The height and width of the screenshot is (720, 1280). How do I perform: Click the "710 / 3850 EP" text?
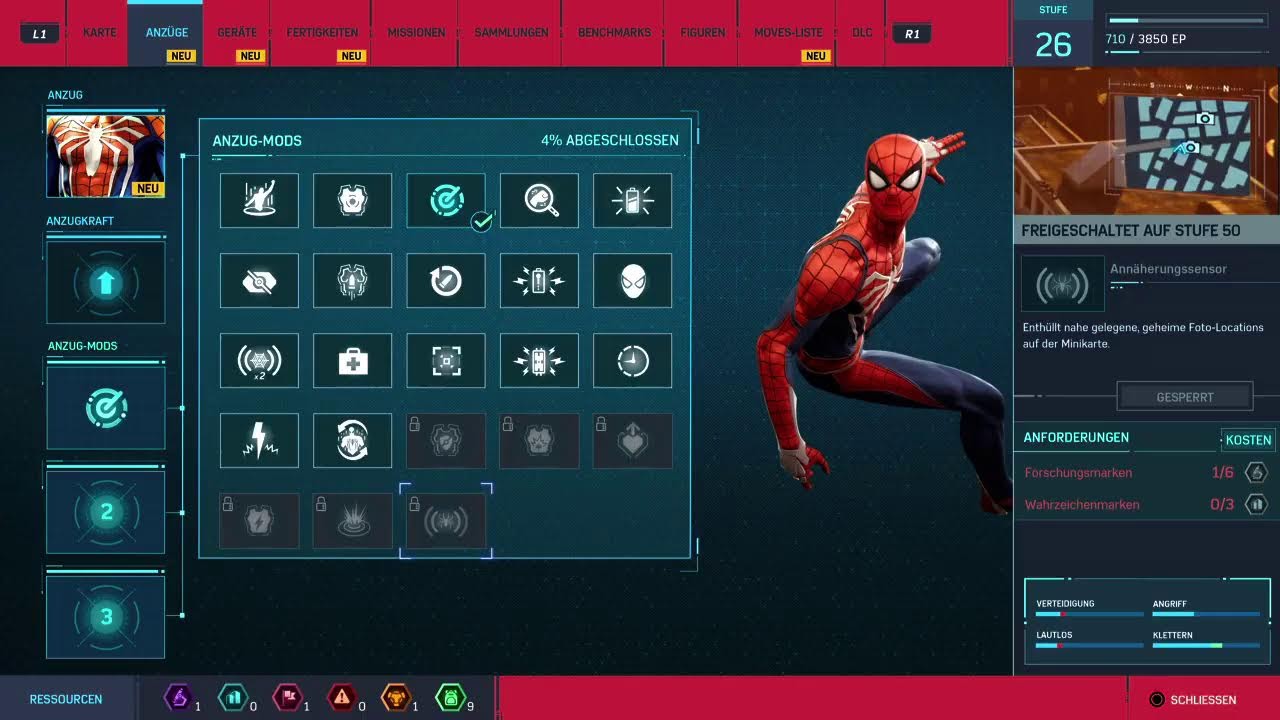pyautogui.click(x=1146, y=39)
